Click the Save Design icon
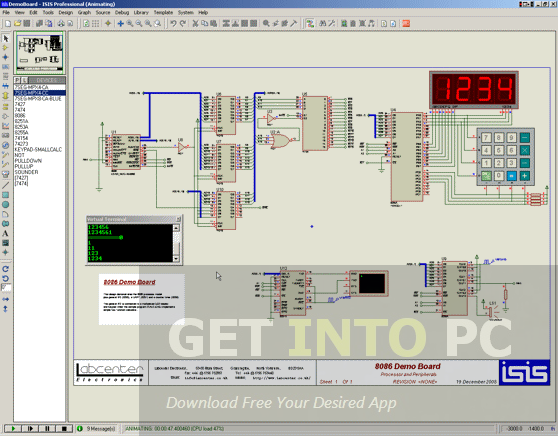The width and height of the screenshot is (558, 436). (27, 23)
